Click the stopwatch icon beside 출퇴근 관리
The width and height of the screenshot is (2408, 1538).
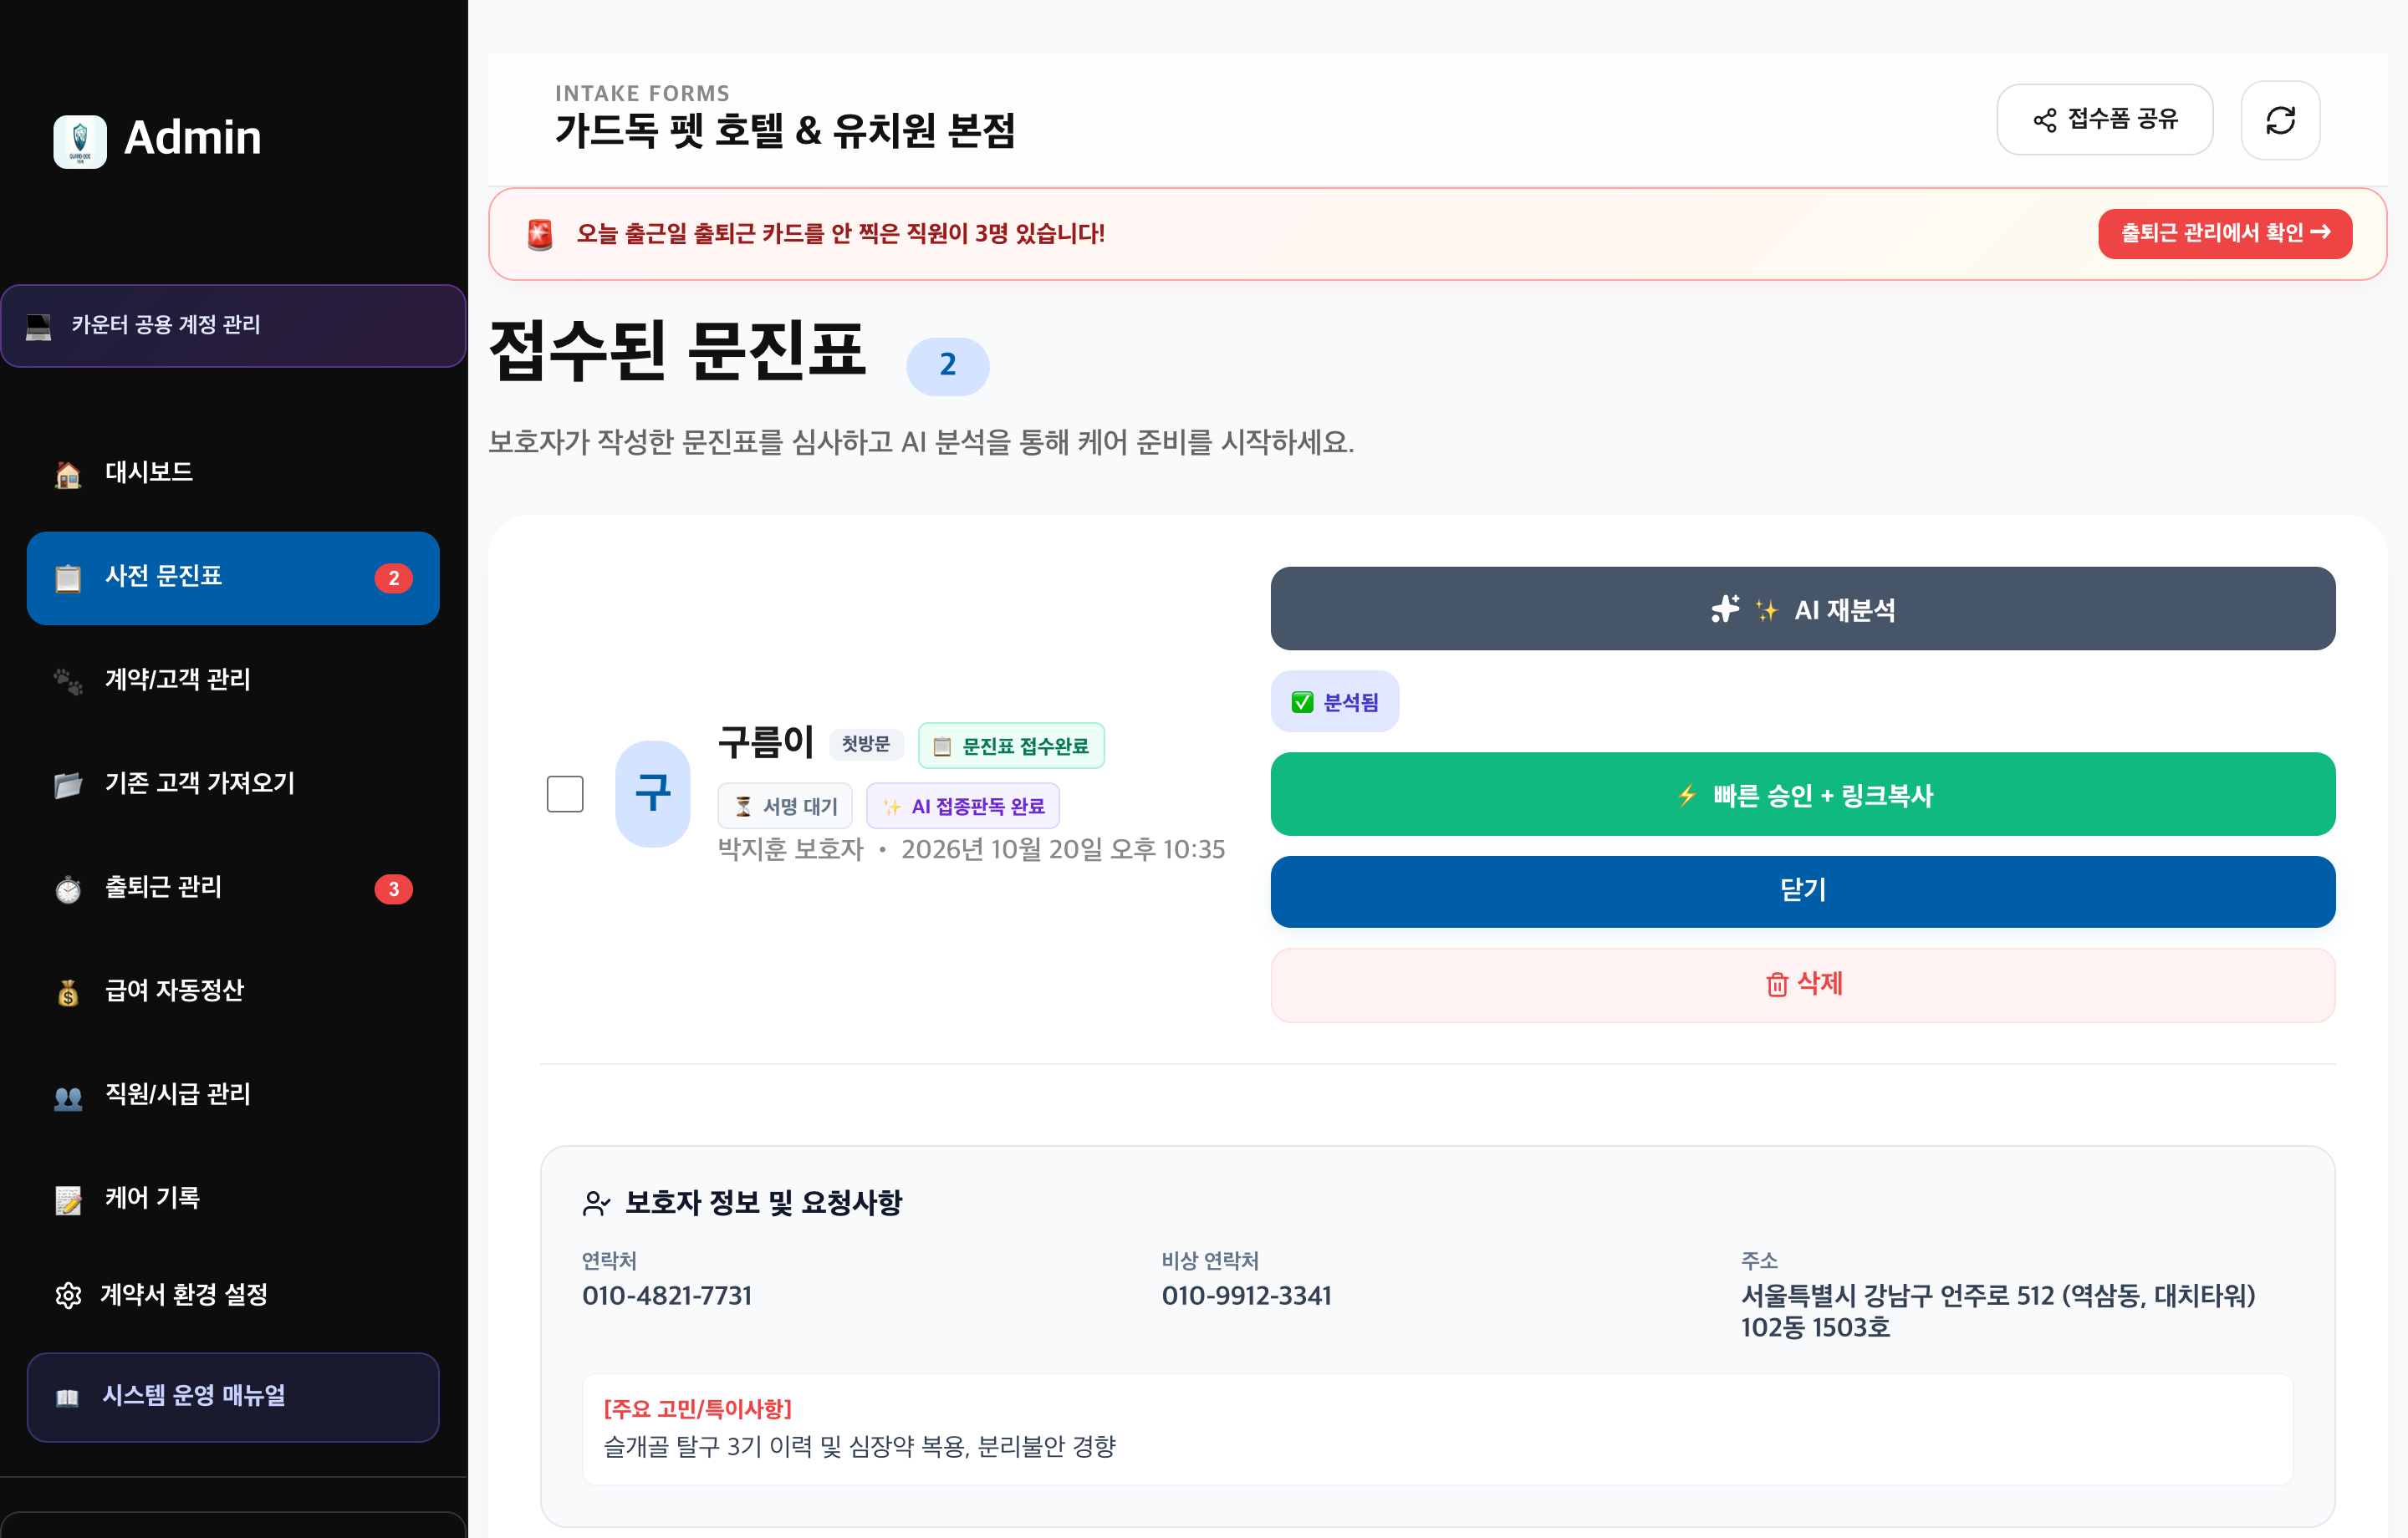point(68,889)
